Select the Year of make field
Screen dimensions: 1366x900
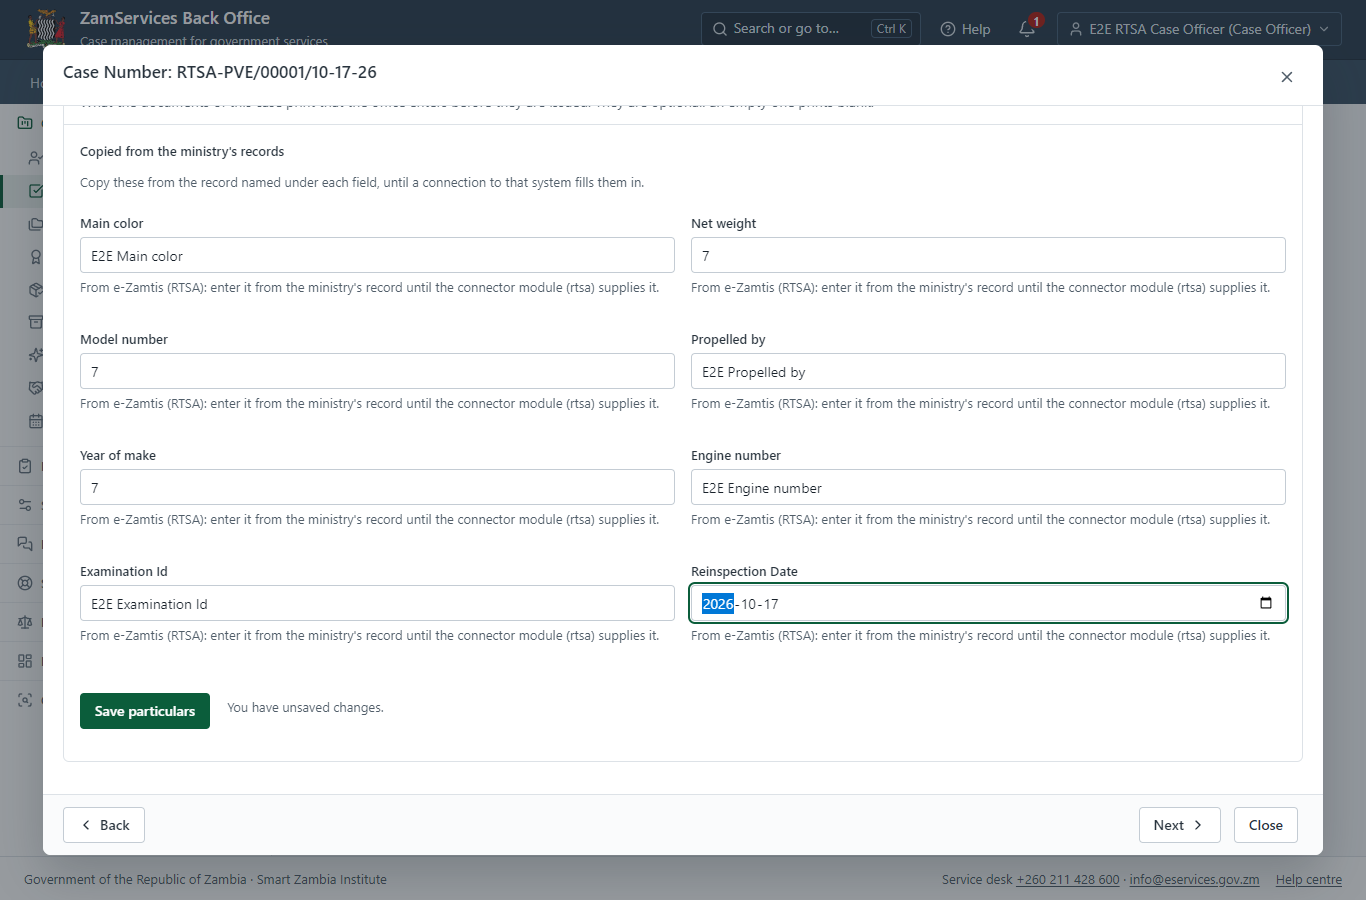click(377, 487)
